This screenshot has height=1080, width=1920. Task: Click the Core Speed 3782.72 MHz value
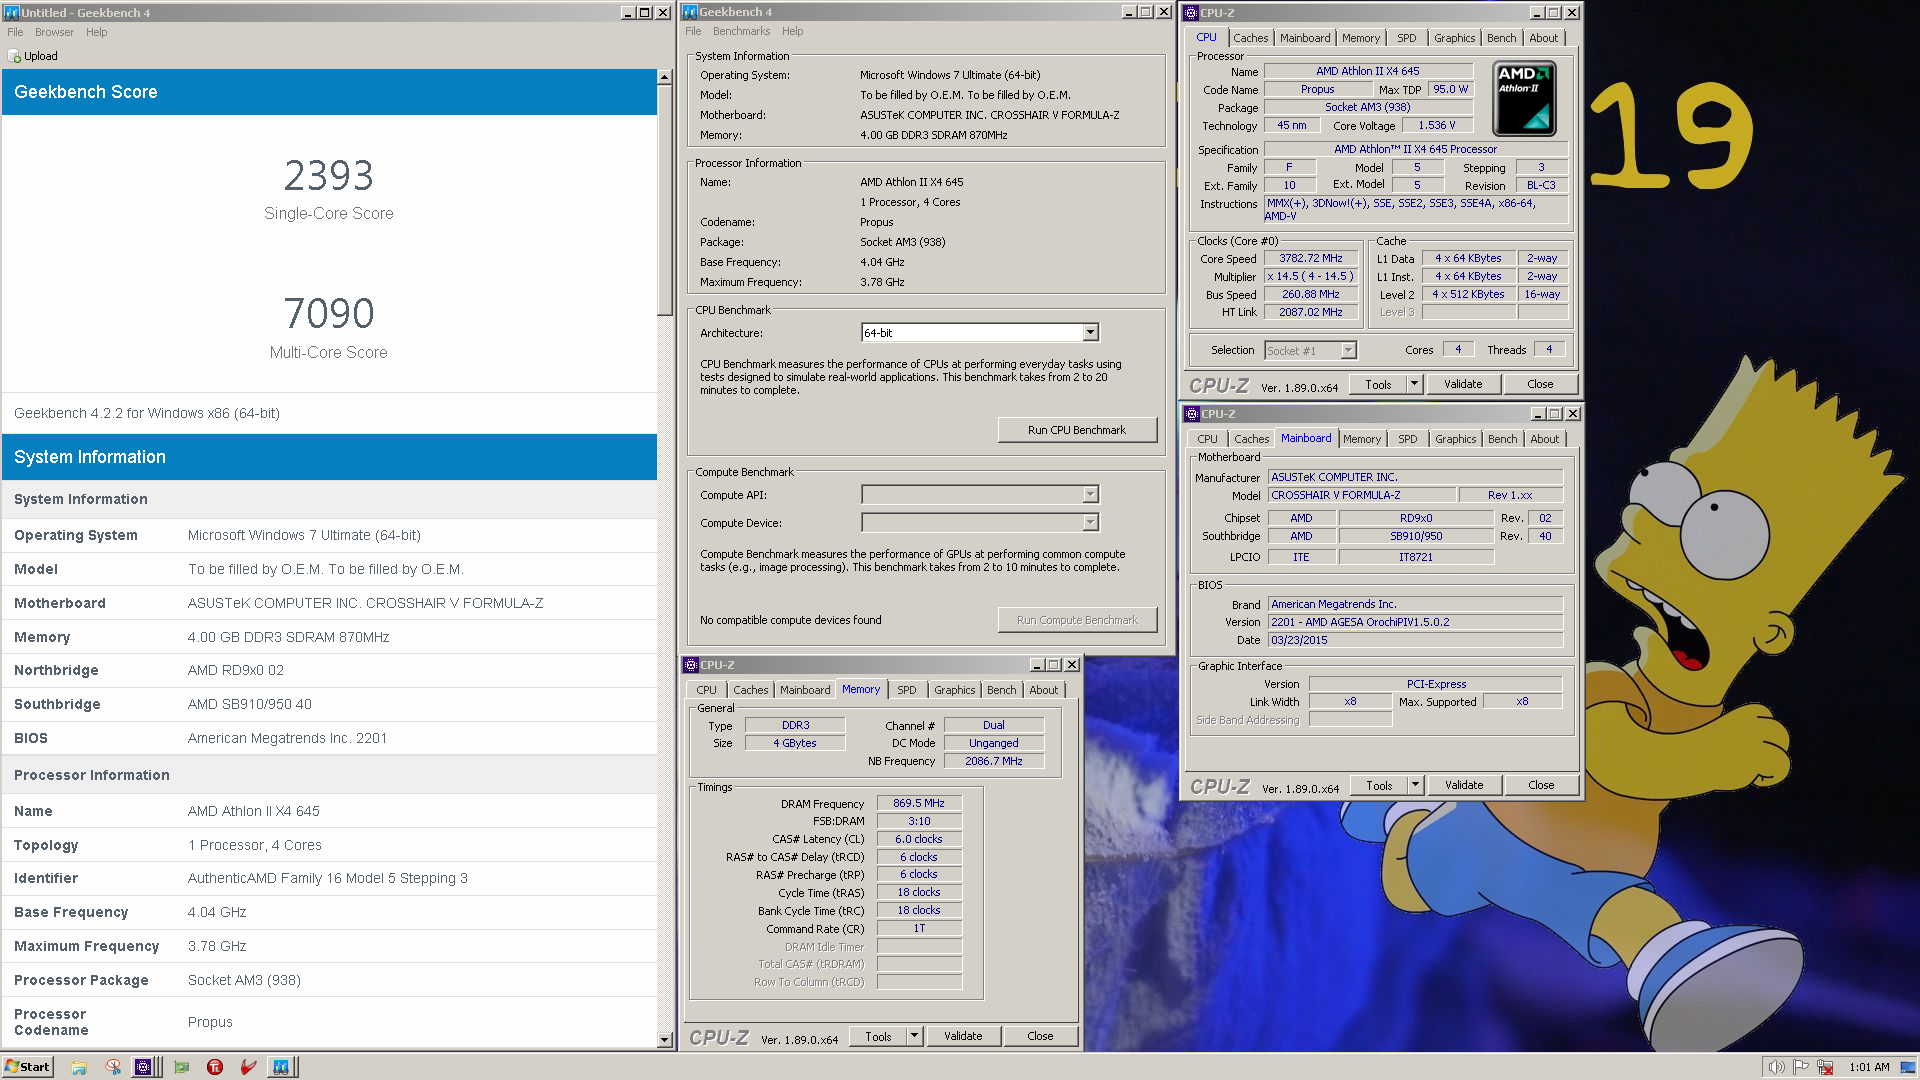point(1310,258)
